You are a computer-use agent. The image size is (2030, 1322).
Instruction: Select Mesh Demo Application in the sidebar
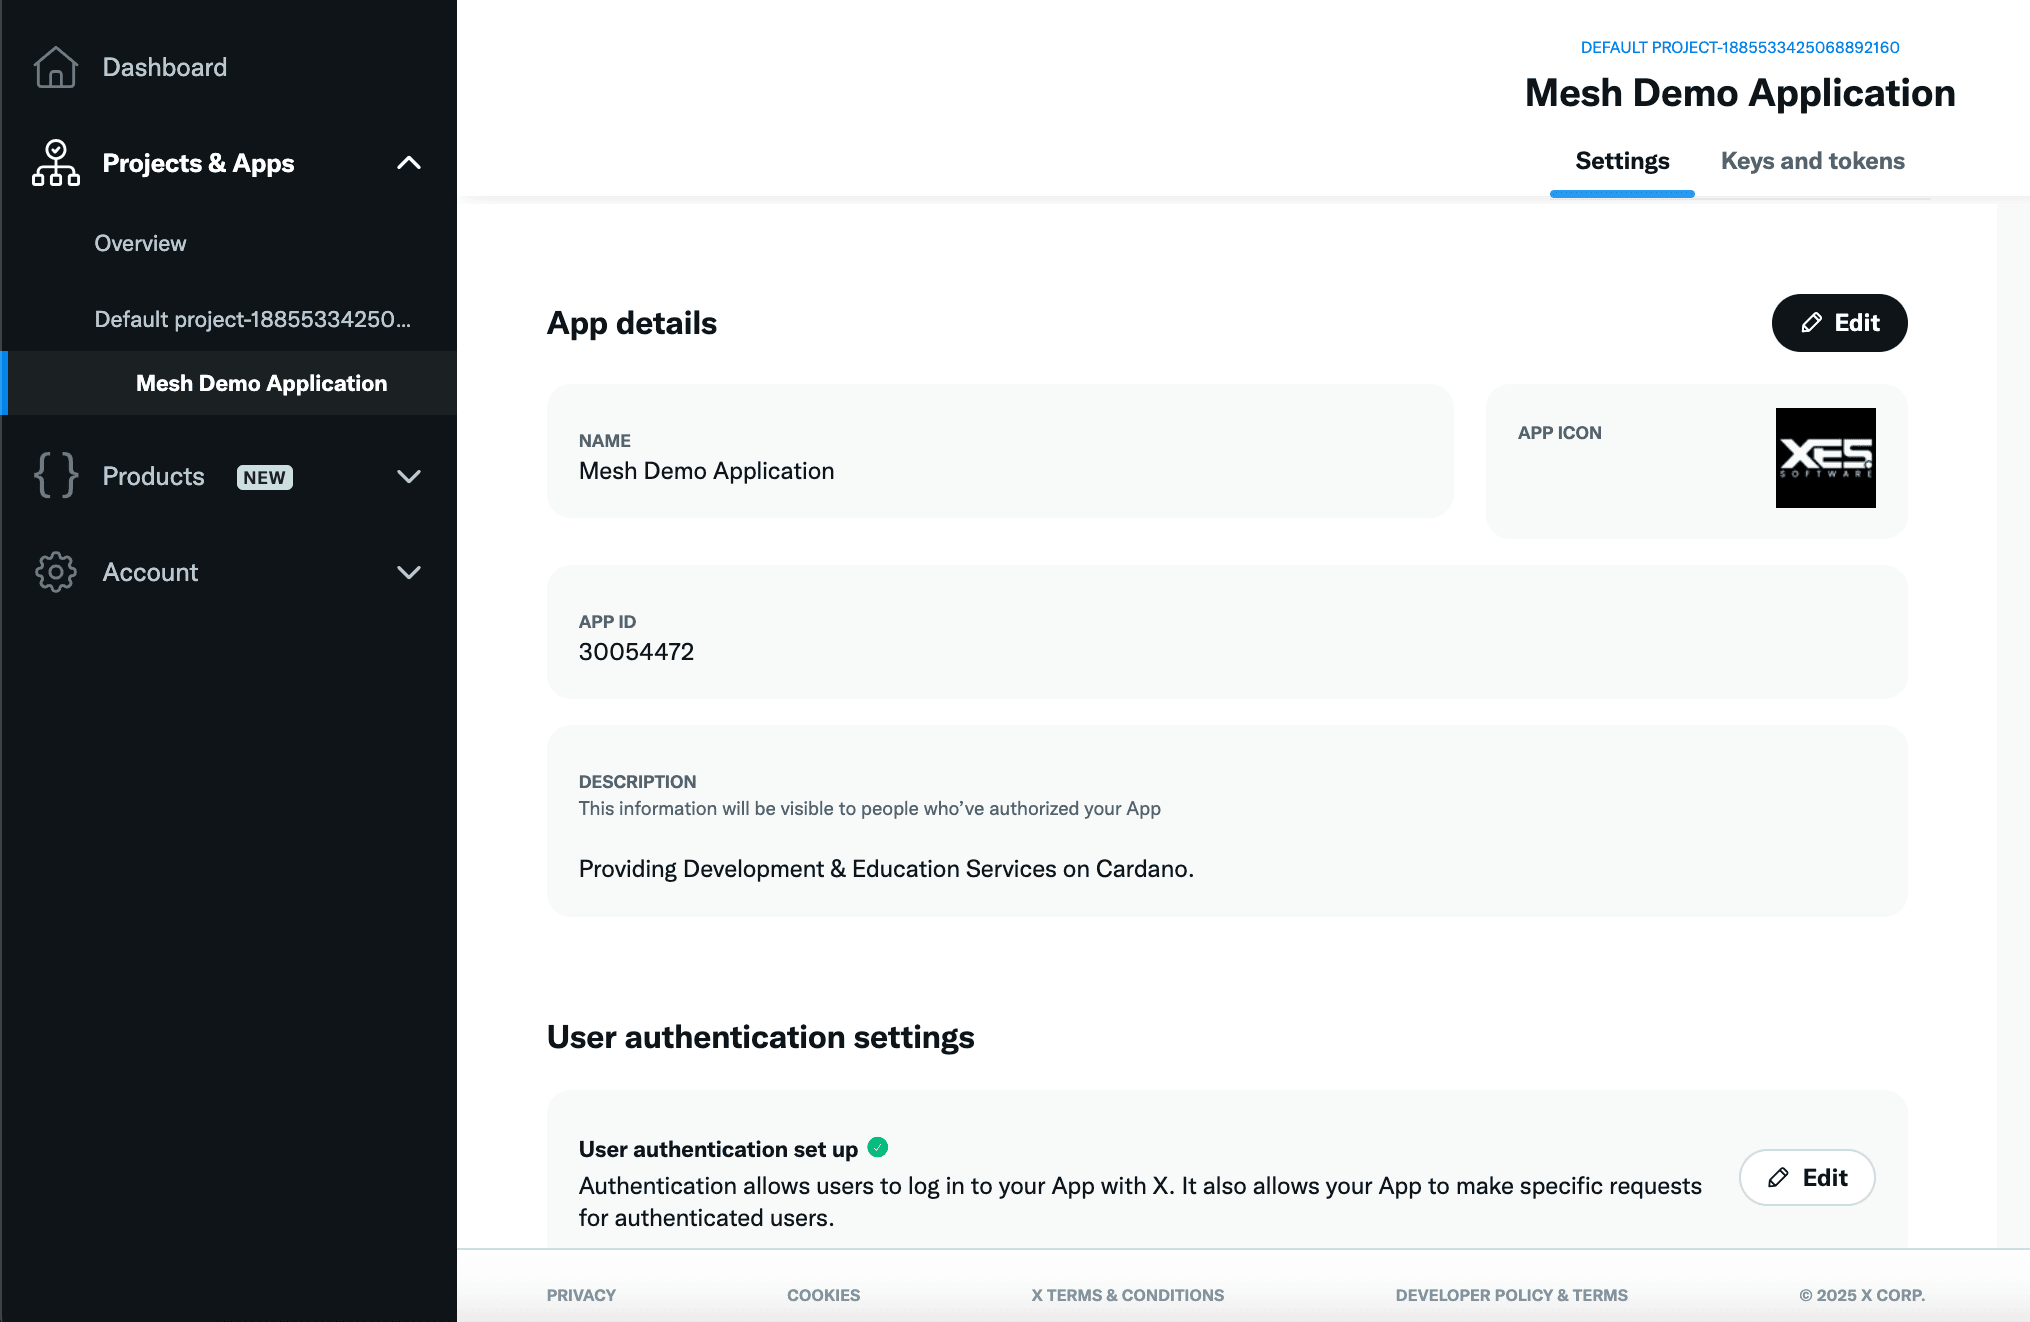click(262, 383)
